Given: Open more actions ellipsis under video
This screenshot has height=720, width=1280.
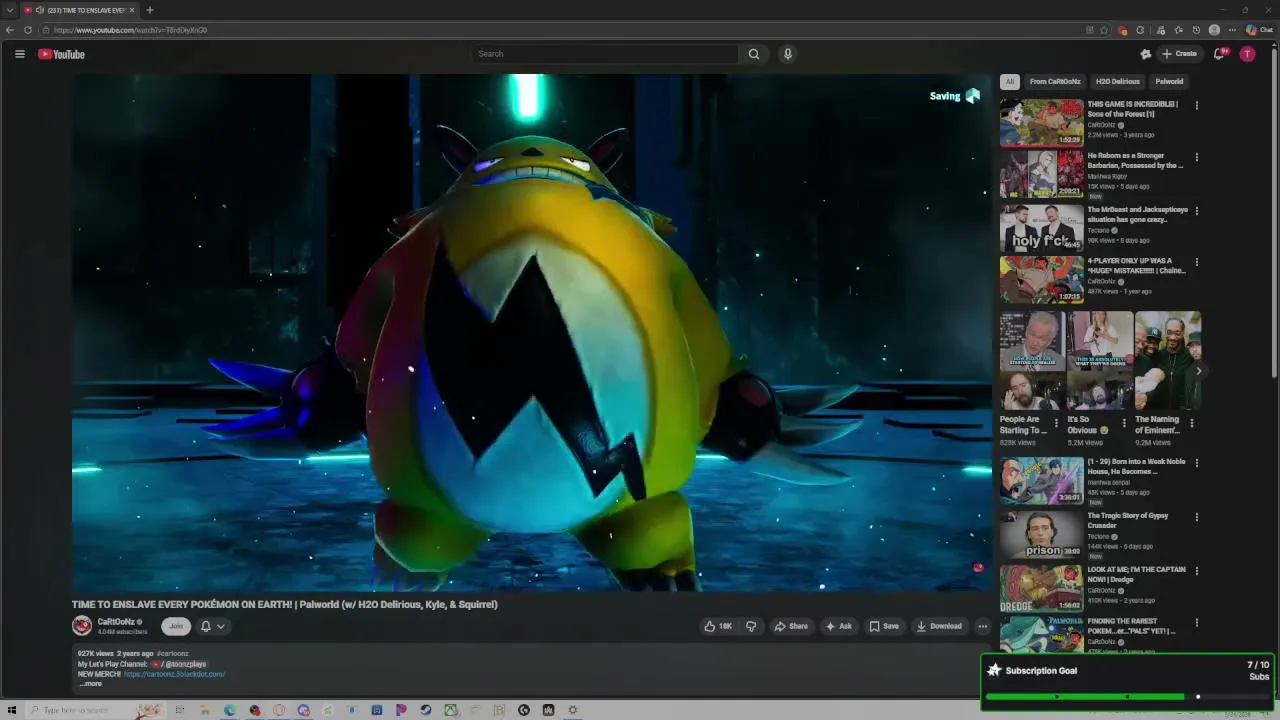Looking at the screenshot, I should (x=983, y=626).
